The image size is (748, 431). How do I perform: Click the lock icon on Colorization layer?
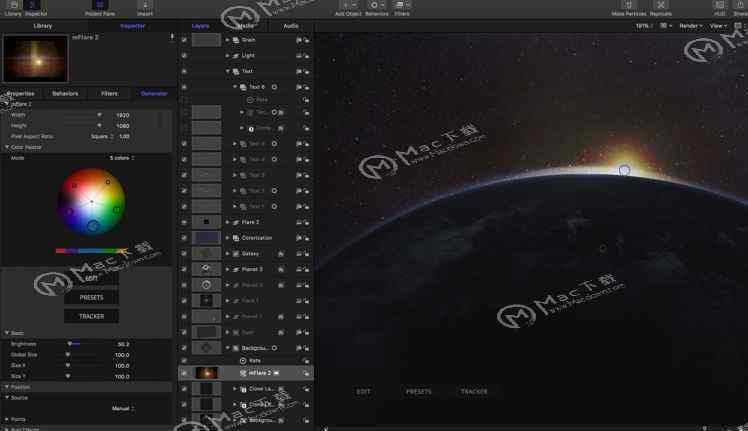[306, 238]
